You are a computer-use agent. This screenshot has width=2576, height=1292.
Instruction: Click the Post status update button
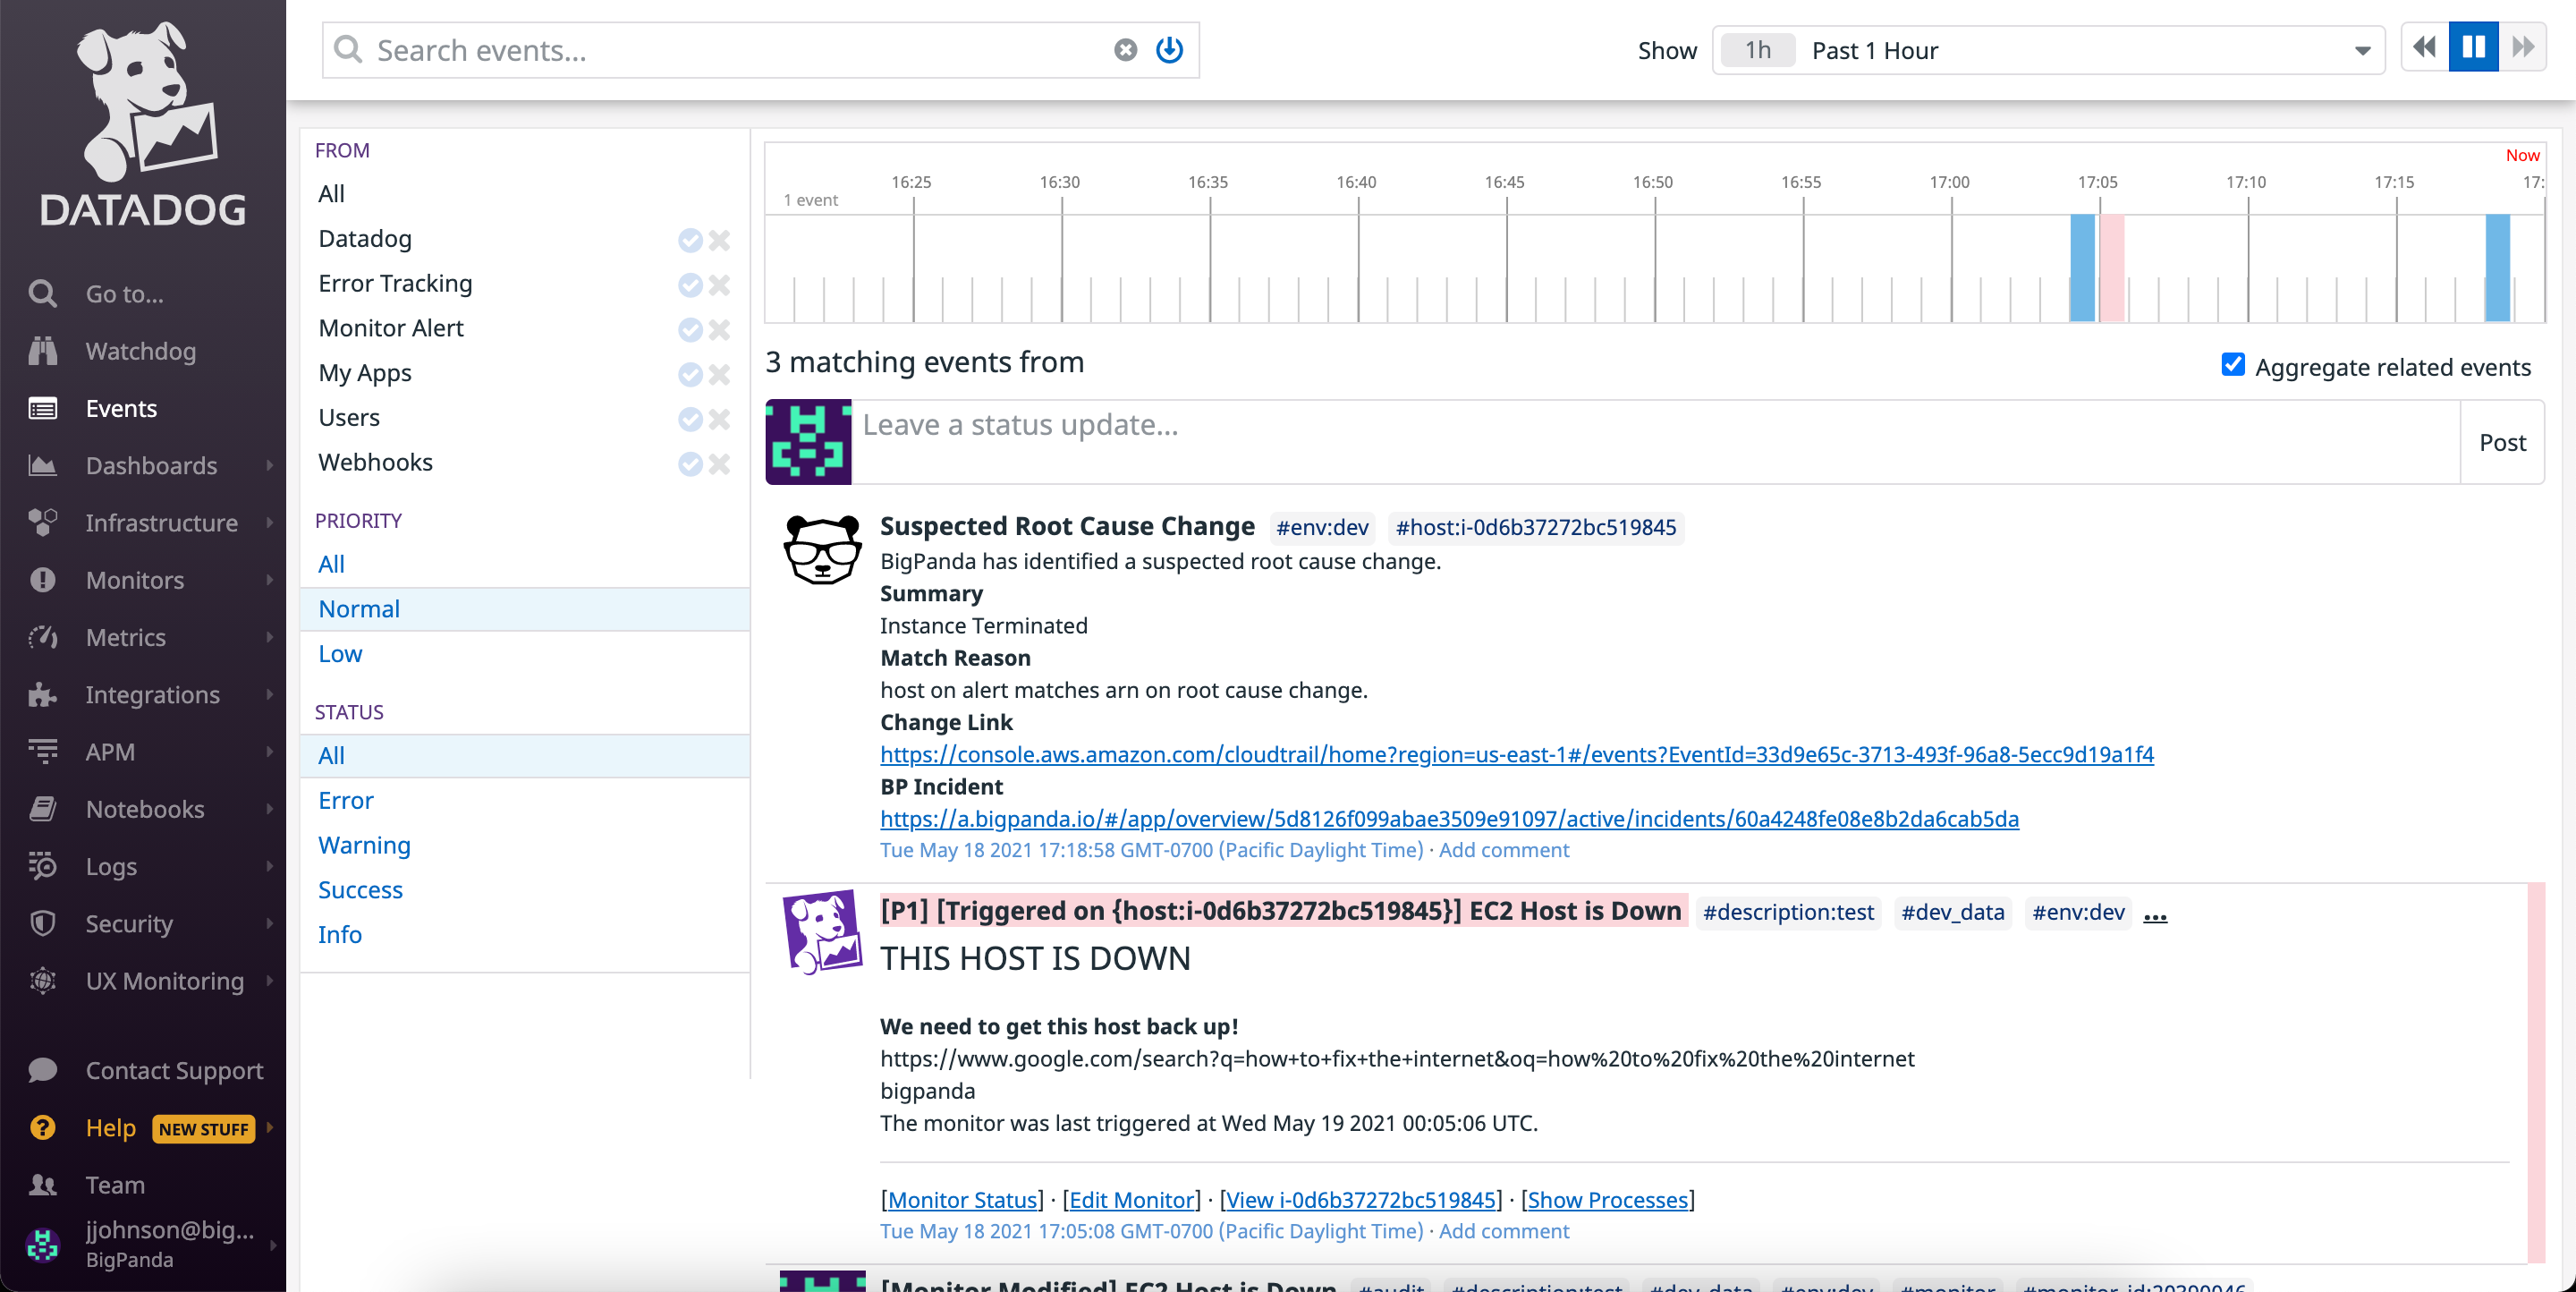(x=2501, y=442)
